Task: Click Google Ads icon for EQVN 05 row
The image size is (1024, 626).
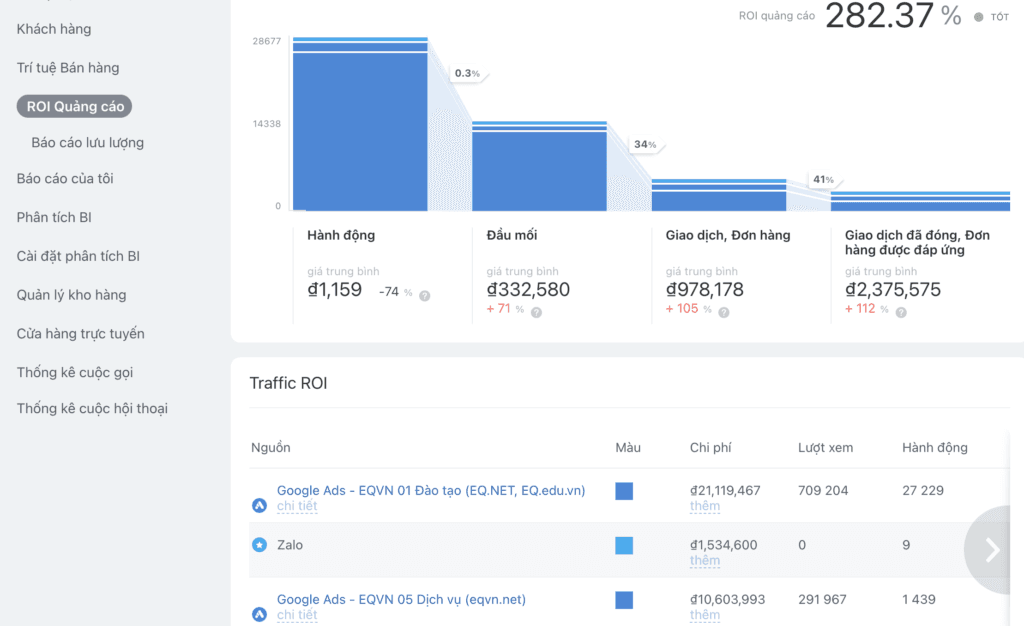Action: 259,614
